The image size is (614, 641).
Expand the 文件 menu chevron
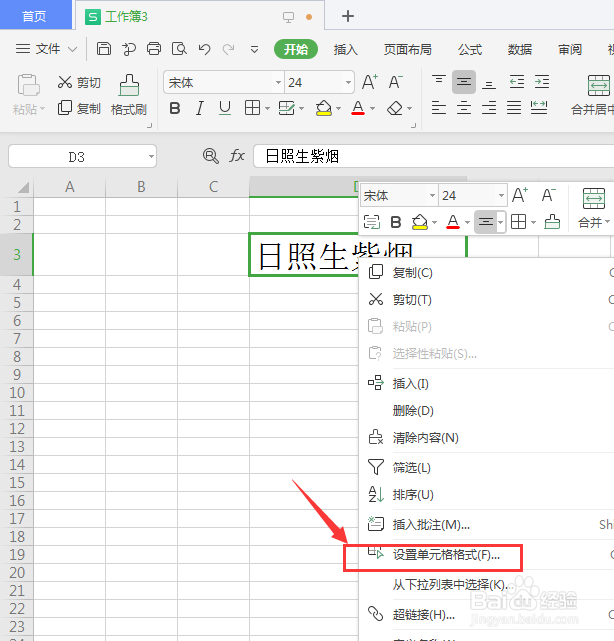(72, 49)
